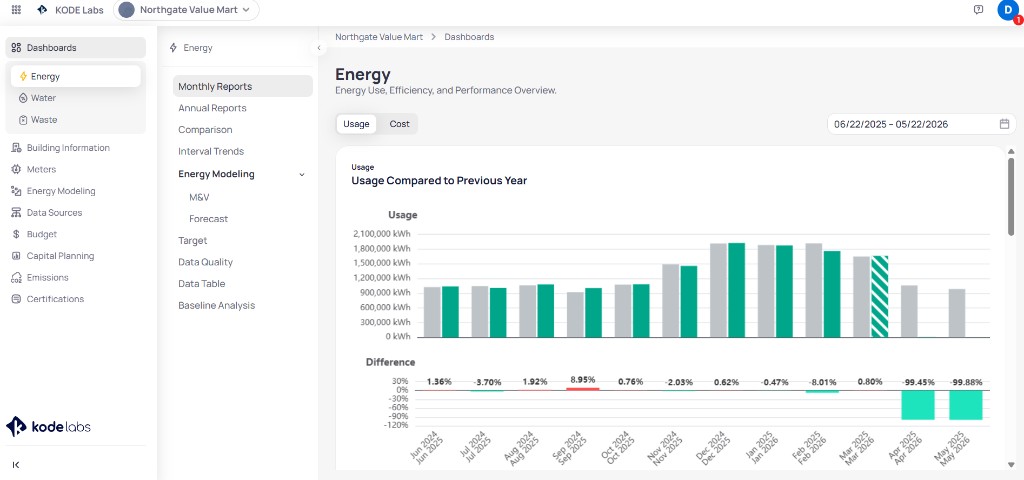Switch to the Cost toggle
This screenshot has width=1024, height=480.
tap(400, 124)
